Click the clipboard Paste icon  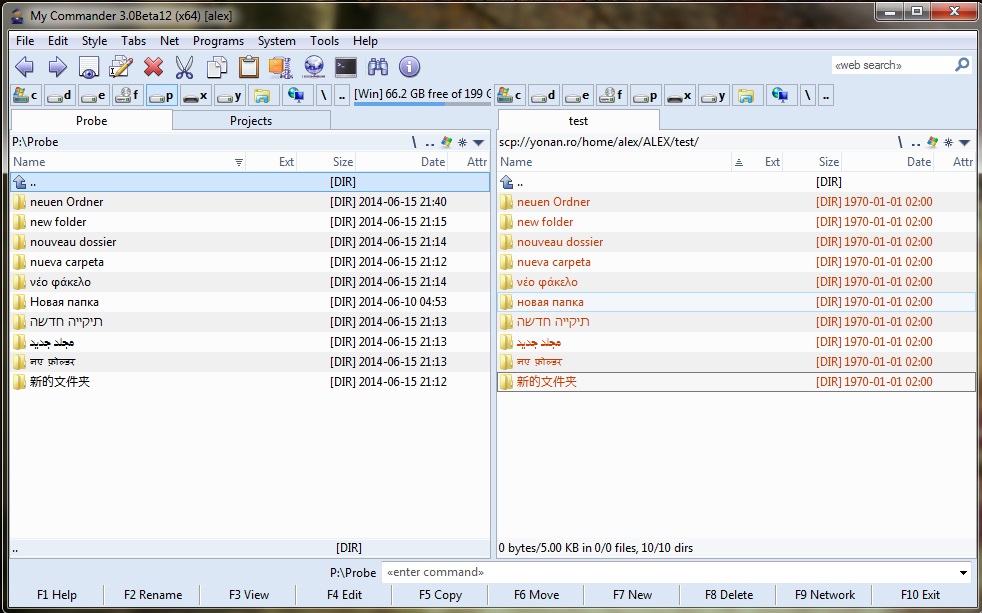click(x=249, y=67)
